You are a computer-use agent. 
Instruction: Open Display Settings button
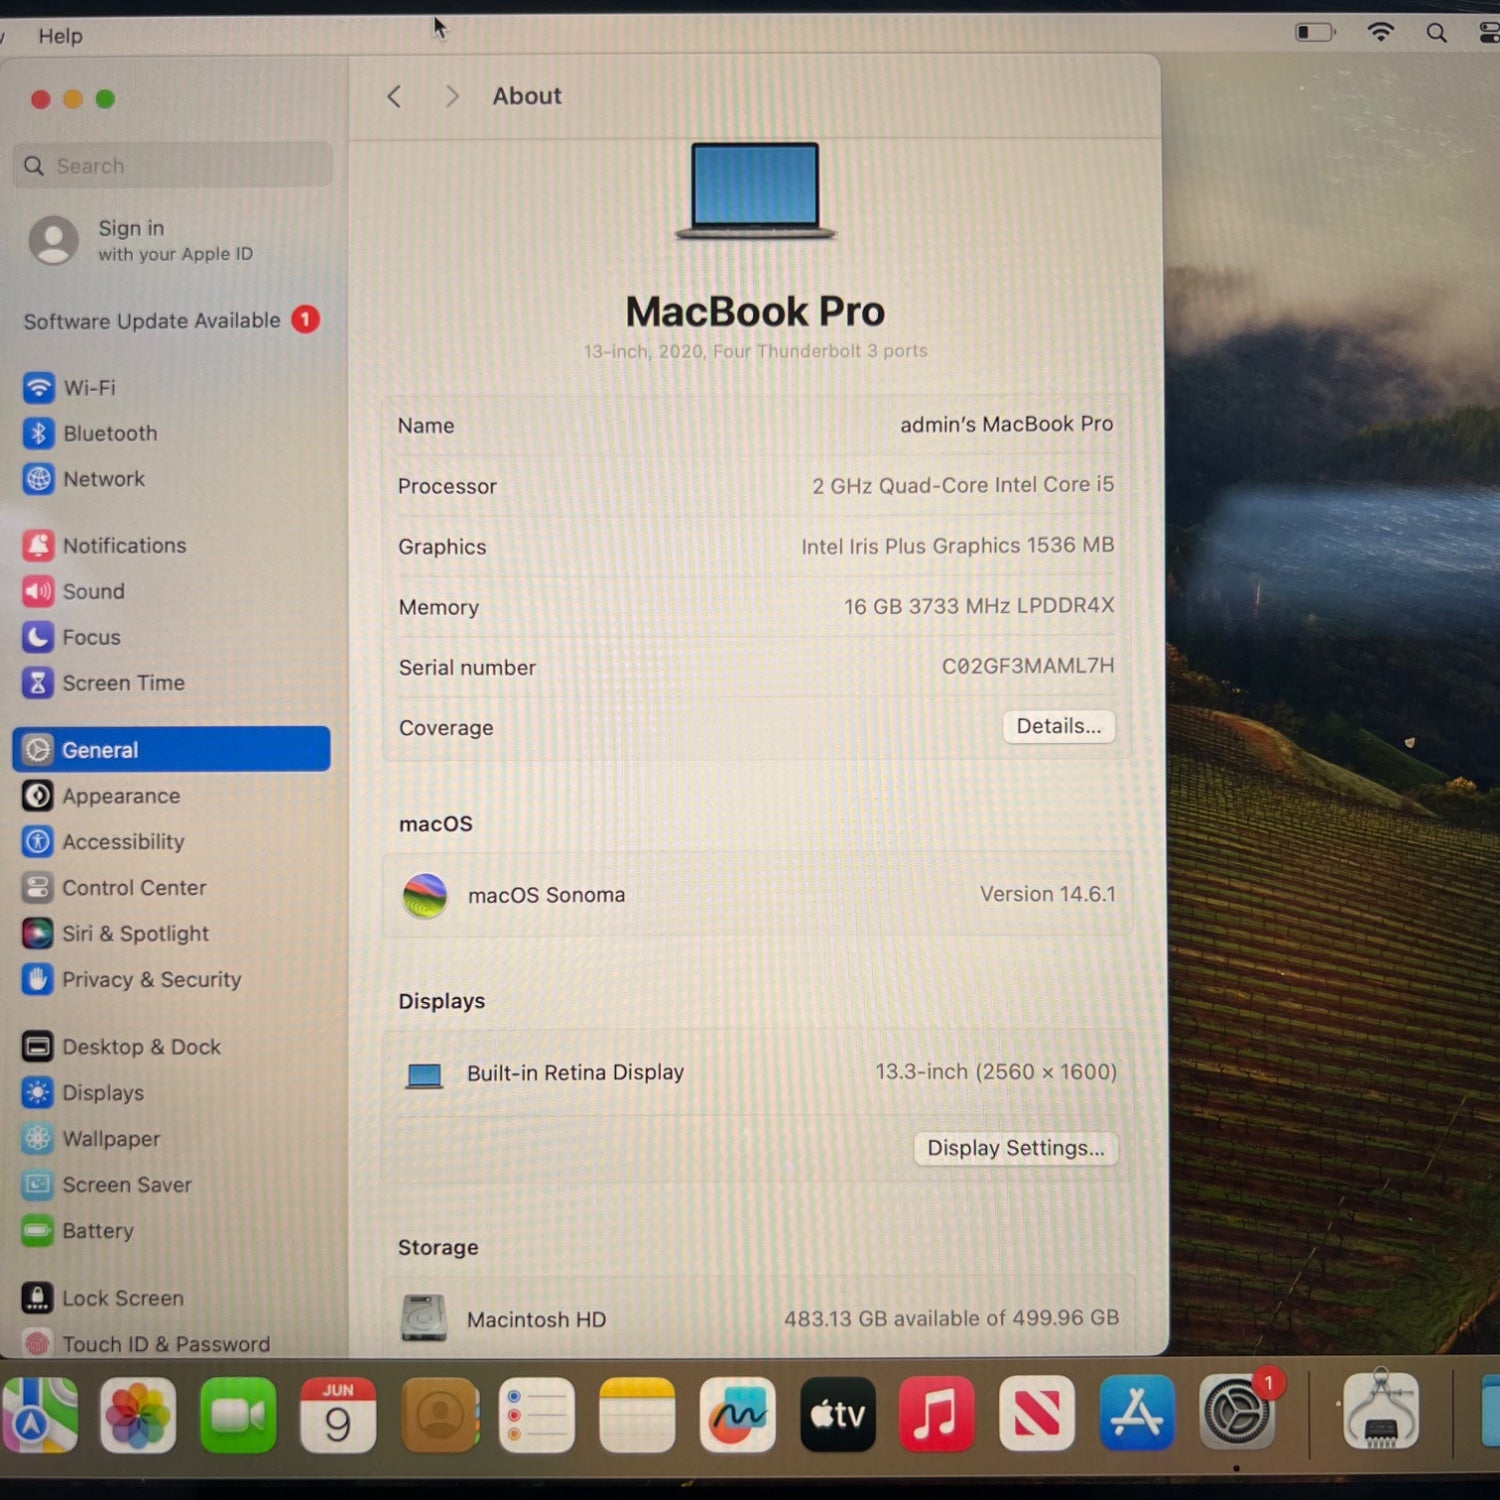pos(1016,1148)
